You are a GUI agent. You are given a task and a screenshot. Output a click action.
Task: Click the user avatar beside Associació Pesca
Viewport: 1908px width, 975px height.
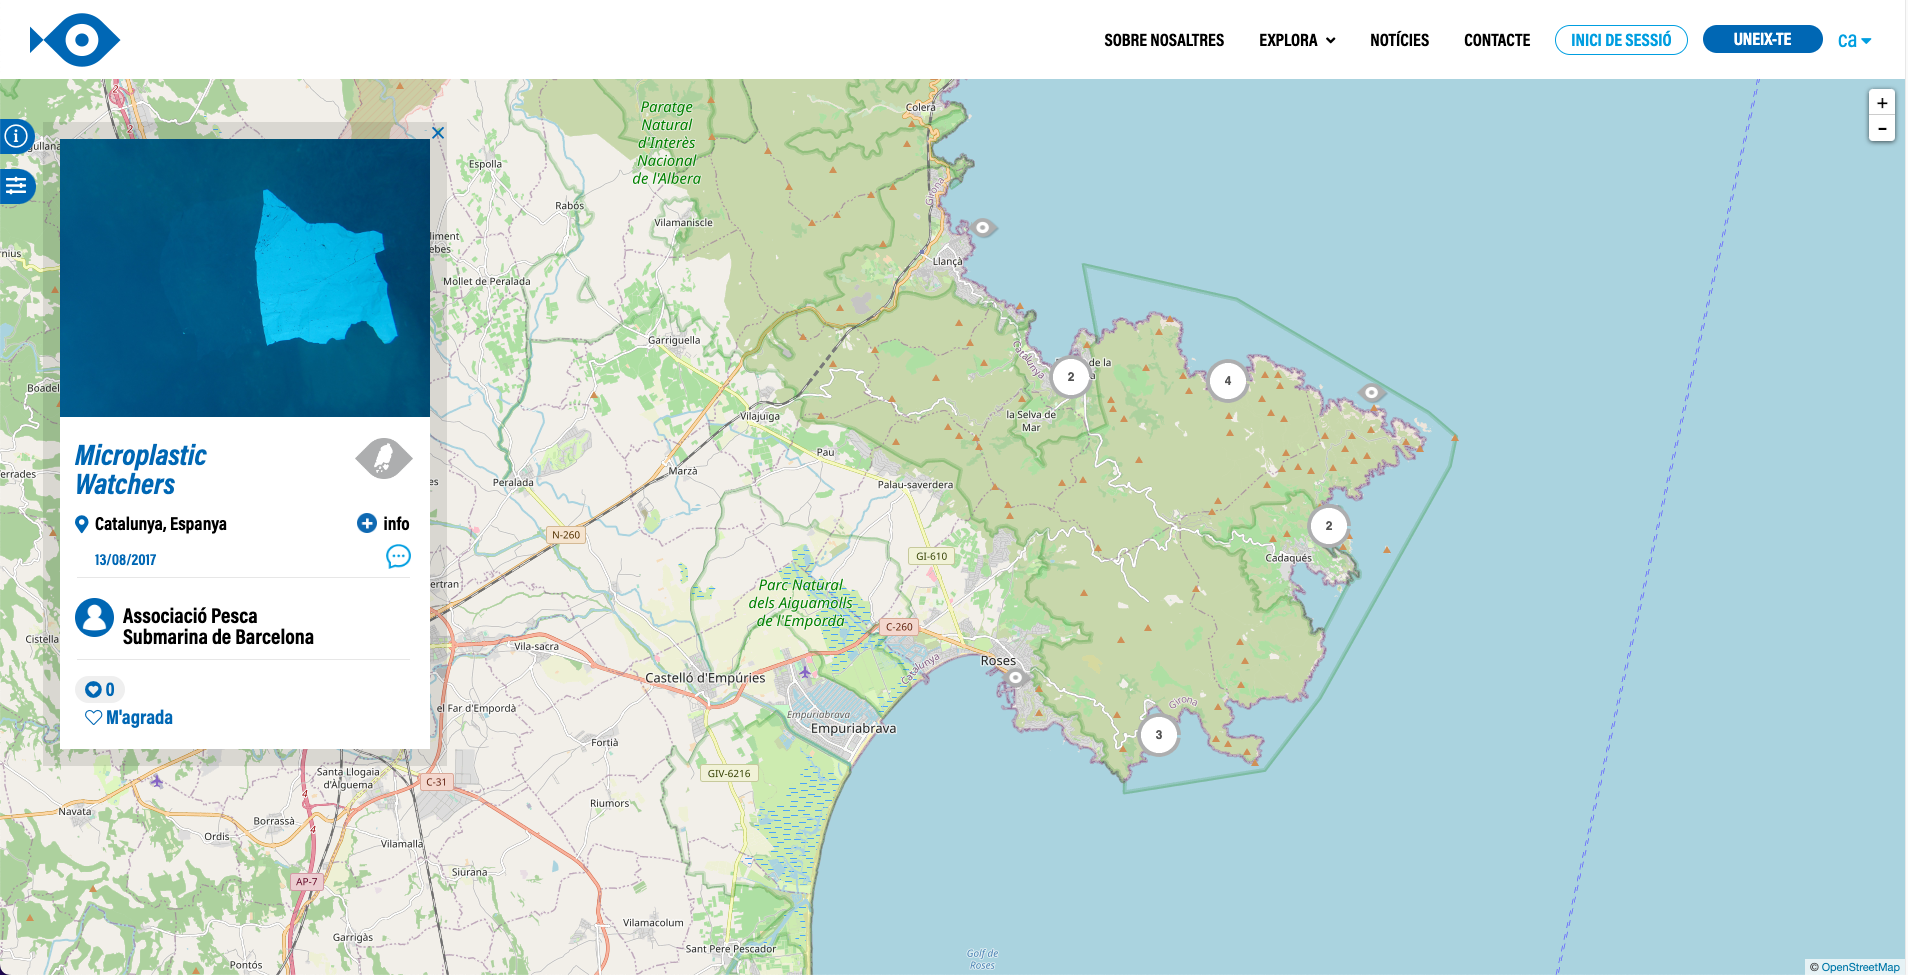click(x=95, y=618)
